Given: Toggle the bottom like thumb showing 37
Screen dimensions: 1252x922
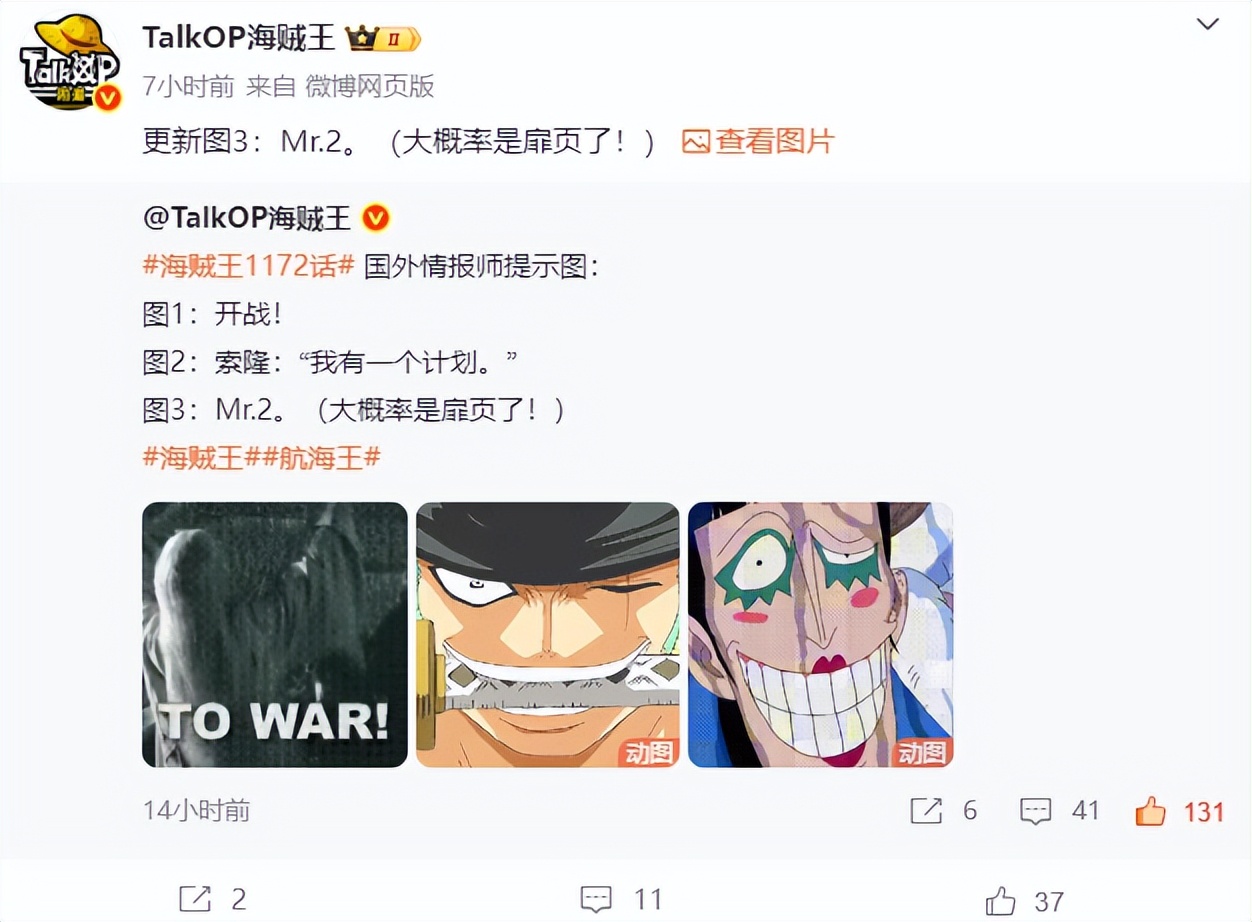Looking at the screenshot, I should pos(1001,900).
